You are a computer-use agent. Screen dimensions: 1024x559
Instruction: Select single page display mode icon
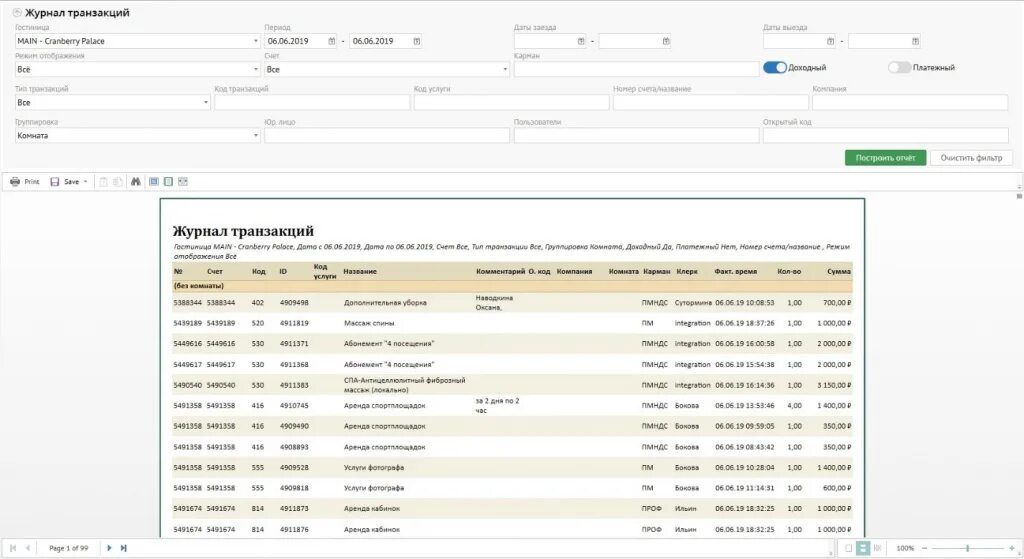tap(848, 548)
